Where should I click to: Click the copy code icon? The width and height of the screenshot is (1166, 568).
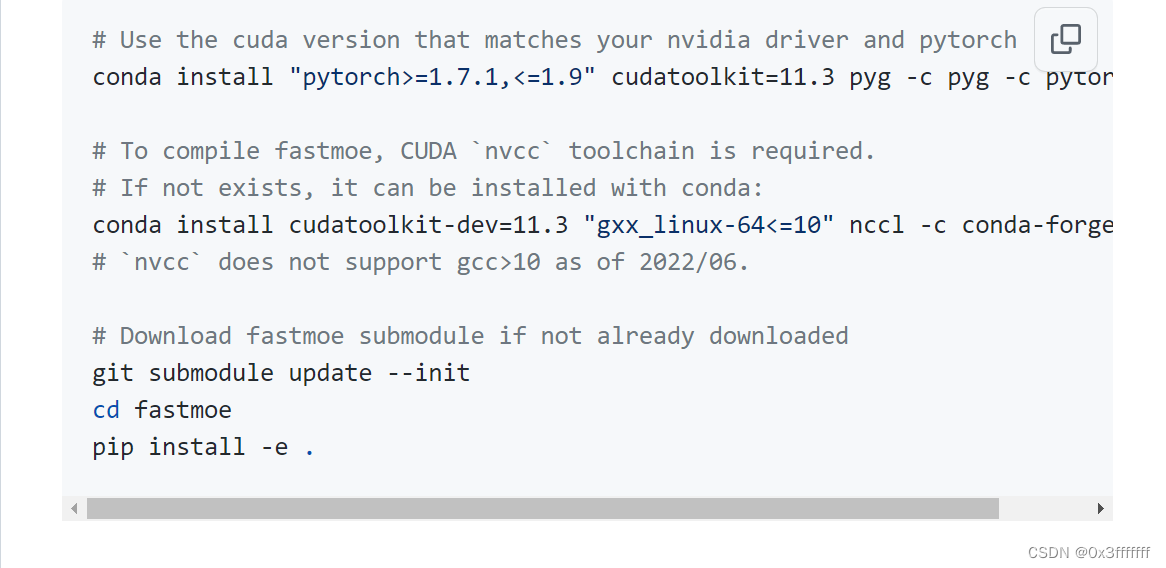pos(1066,40)
